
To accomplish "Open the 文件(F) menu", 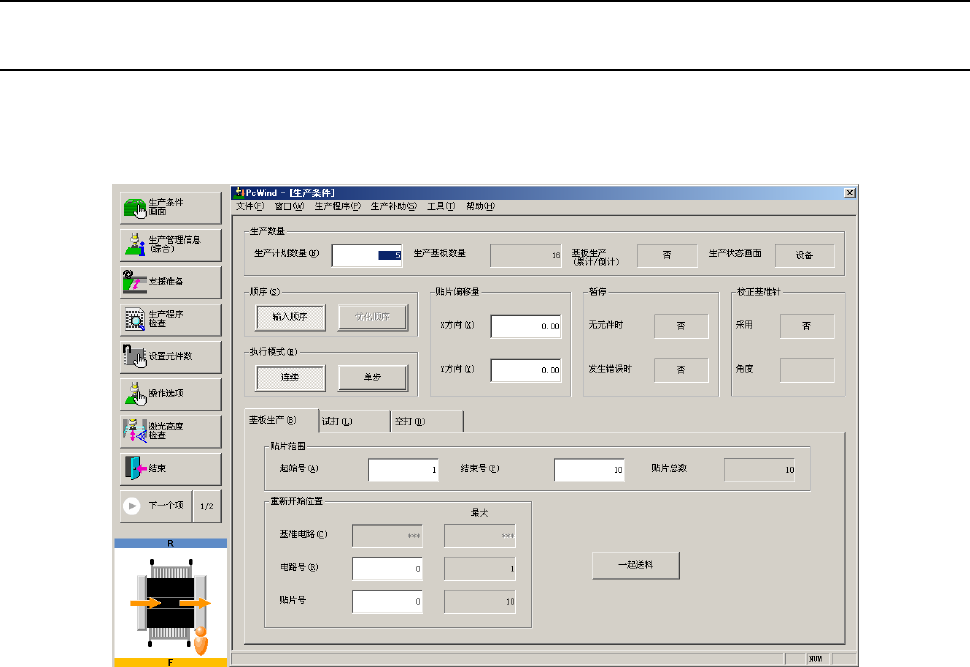I will (249, 206).
